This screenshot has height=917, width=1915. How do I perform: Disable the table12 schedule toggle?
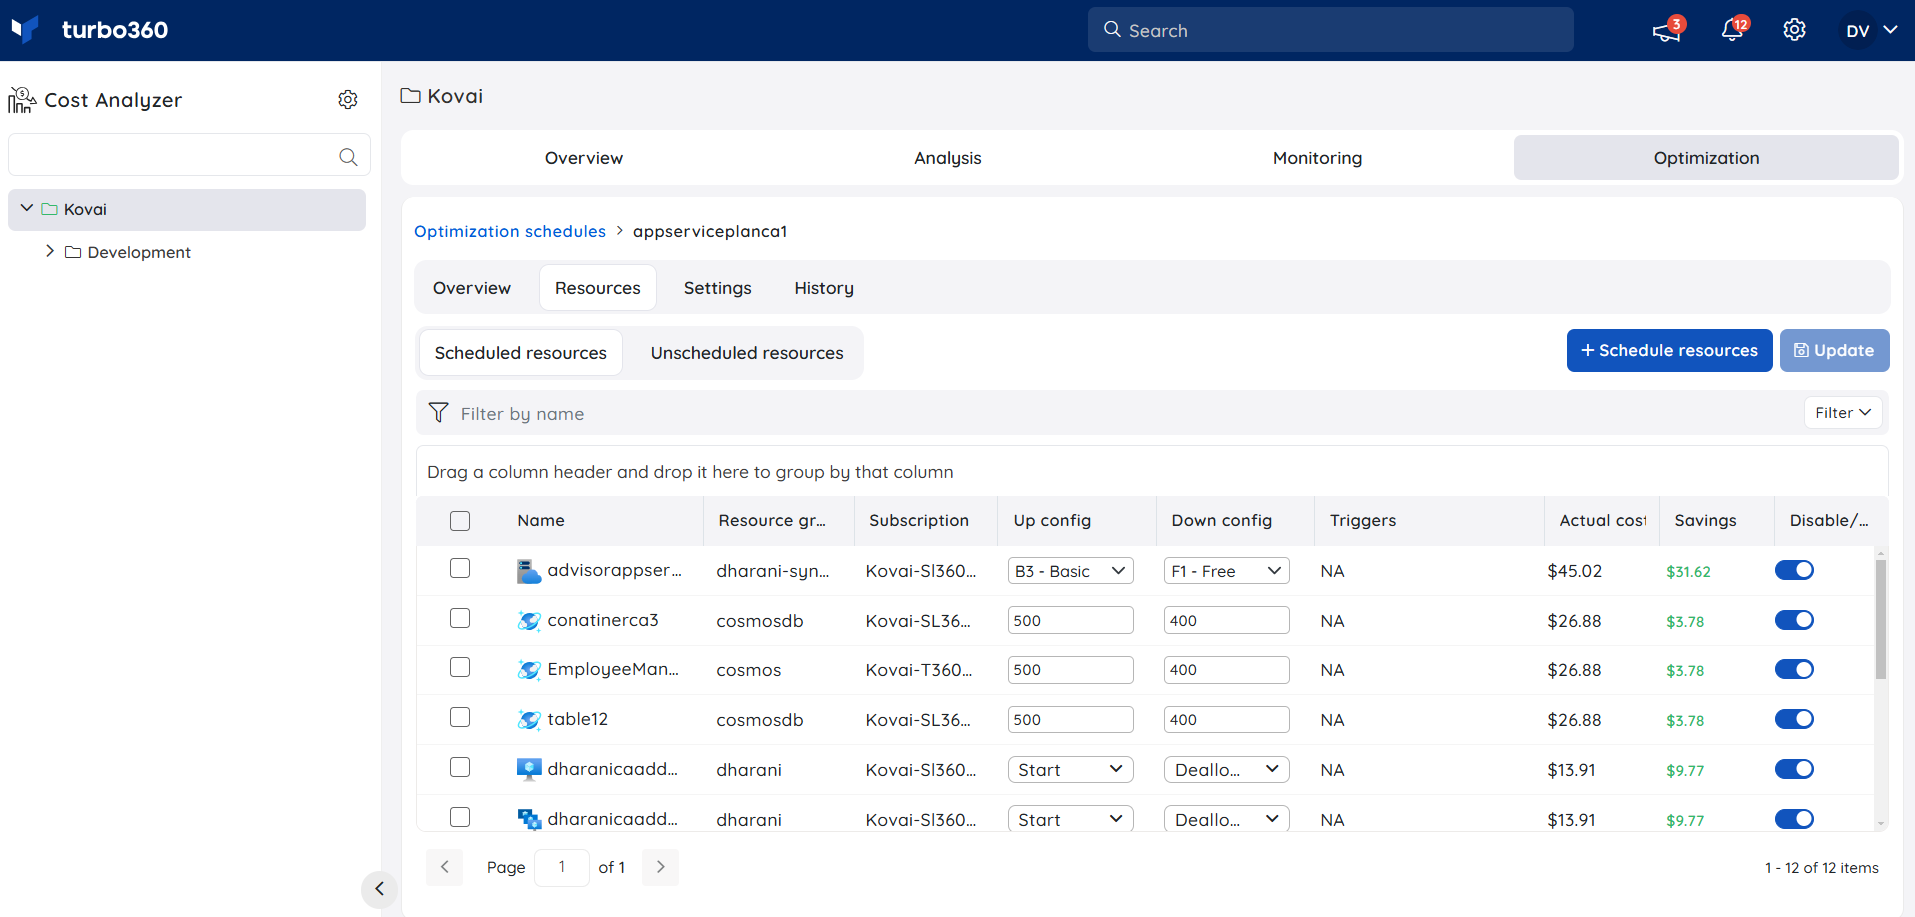pos(1794,719)
